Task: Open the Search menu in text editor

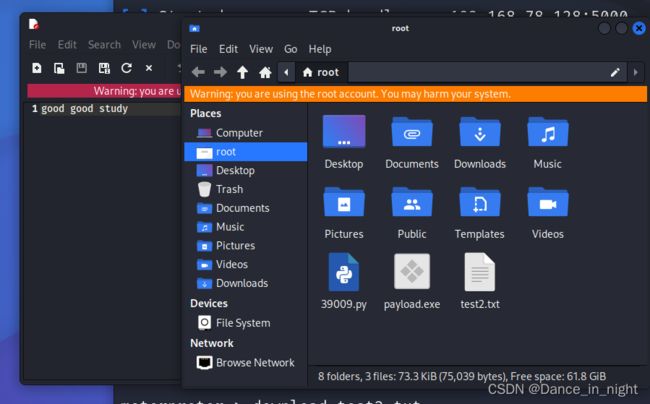Action: pyautogui.click(x=104, y=45)
